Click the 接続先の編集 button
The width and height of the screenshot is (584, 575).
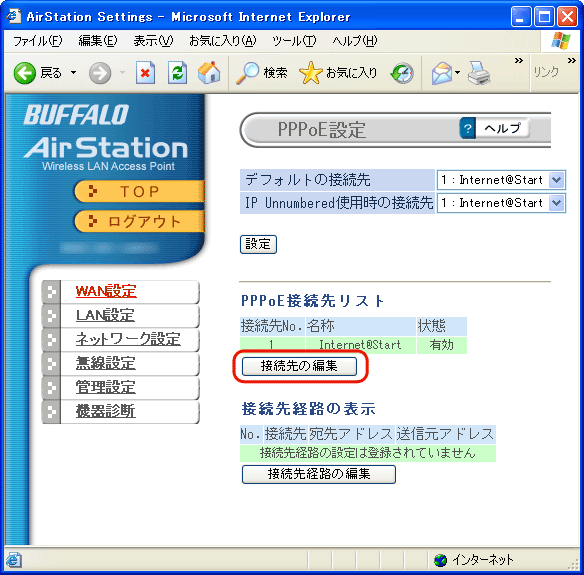(x=299, y=366)
